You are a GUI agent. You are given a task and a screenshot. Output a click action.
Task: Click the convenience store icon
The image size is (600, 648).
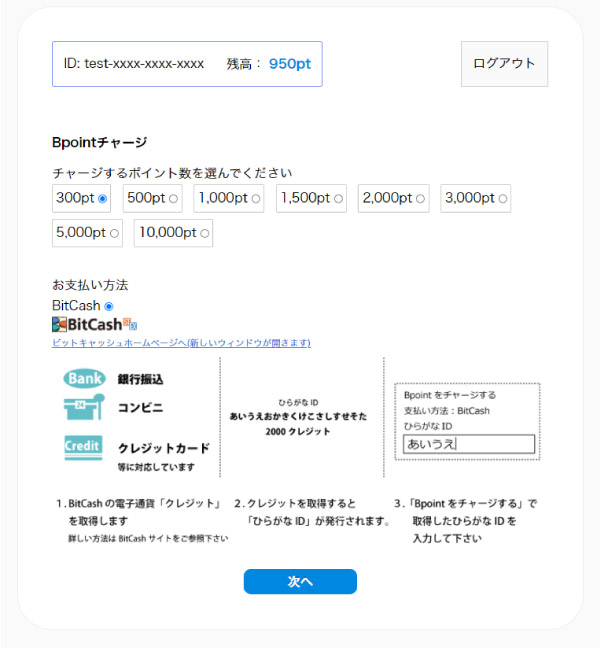[x=84, y=408]
